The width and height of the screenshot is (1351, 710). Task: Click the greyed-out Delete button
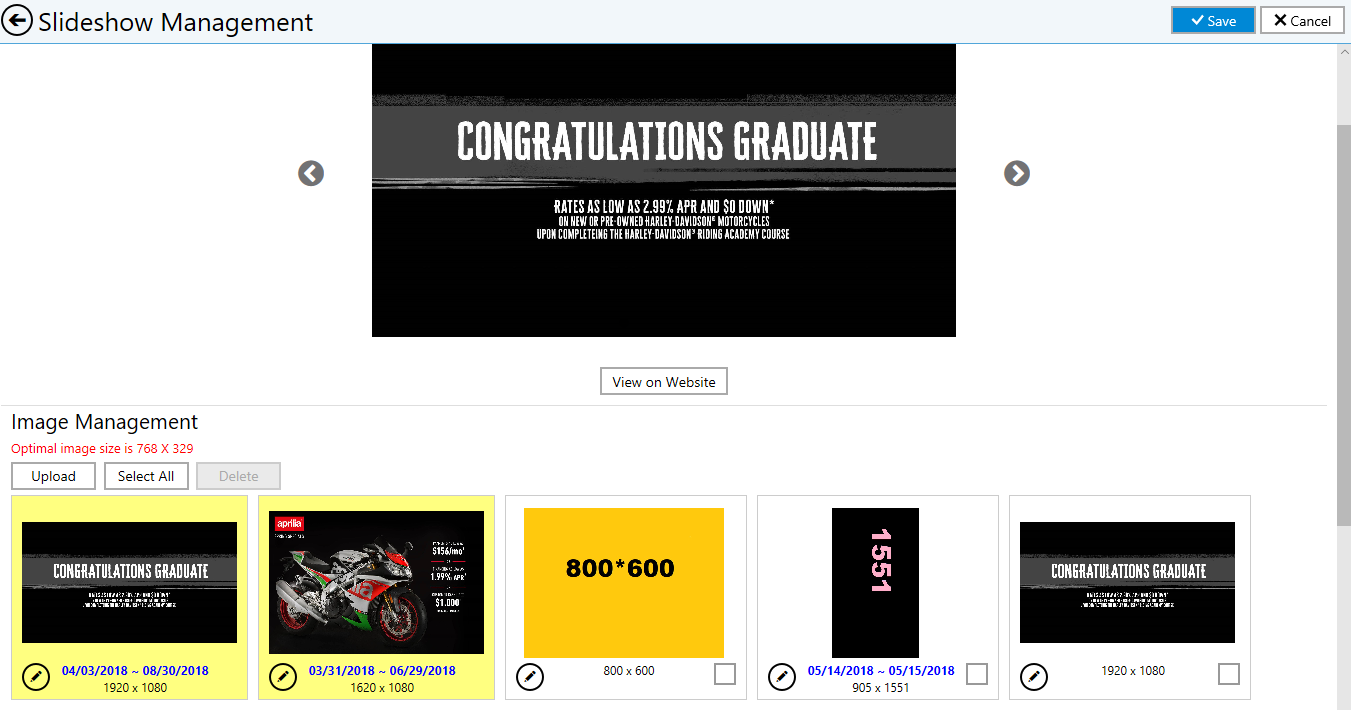[238, 476]
